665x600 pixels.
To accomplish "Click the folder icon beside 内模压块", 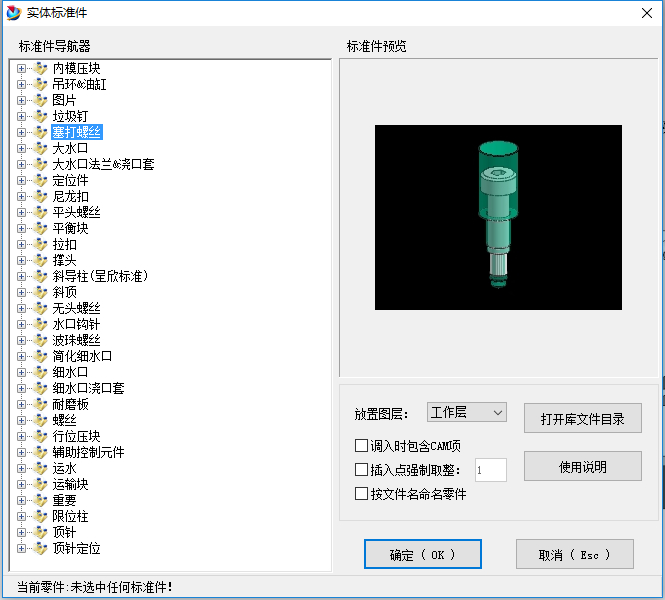I will (40, 68).
